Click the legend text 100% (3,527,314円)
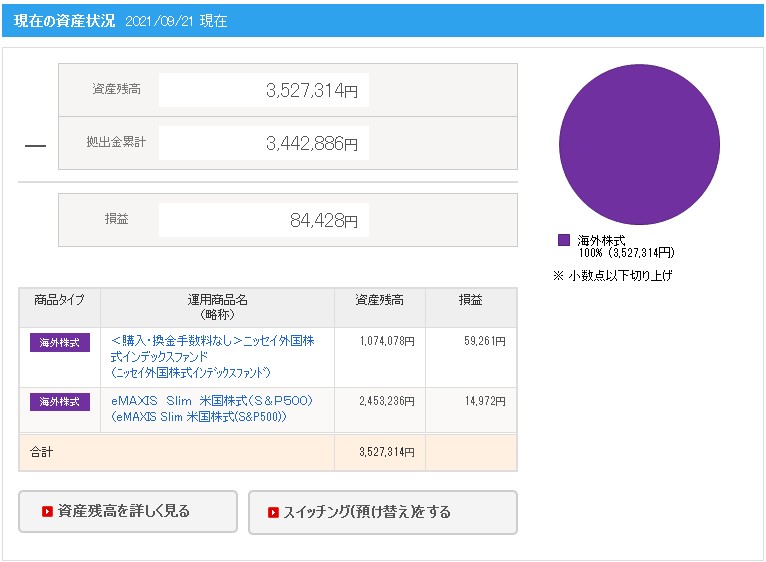 (x=626, y=253)
